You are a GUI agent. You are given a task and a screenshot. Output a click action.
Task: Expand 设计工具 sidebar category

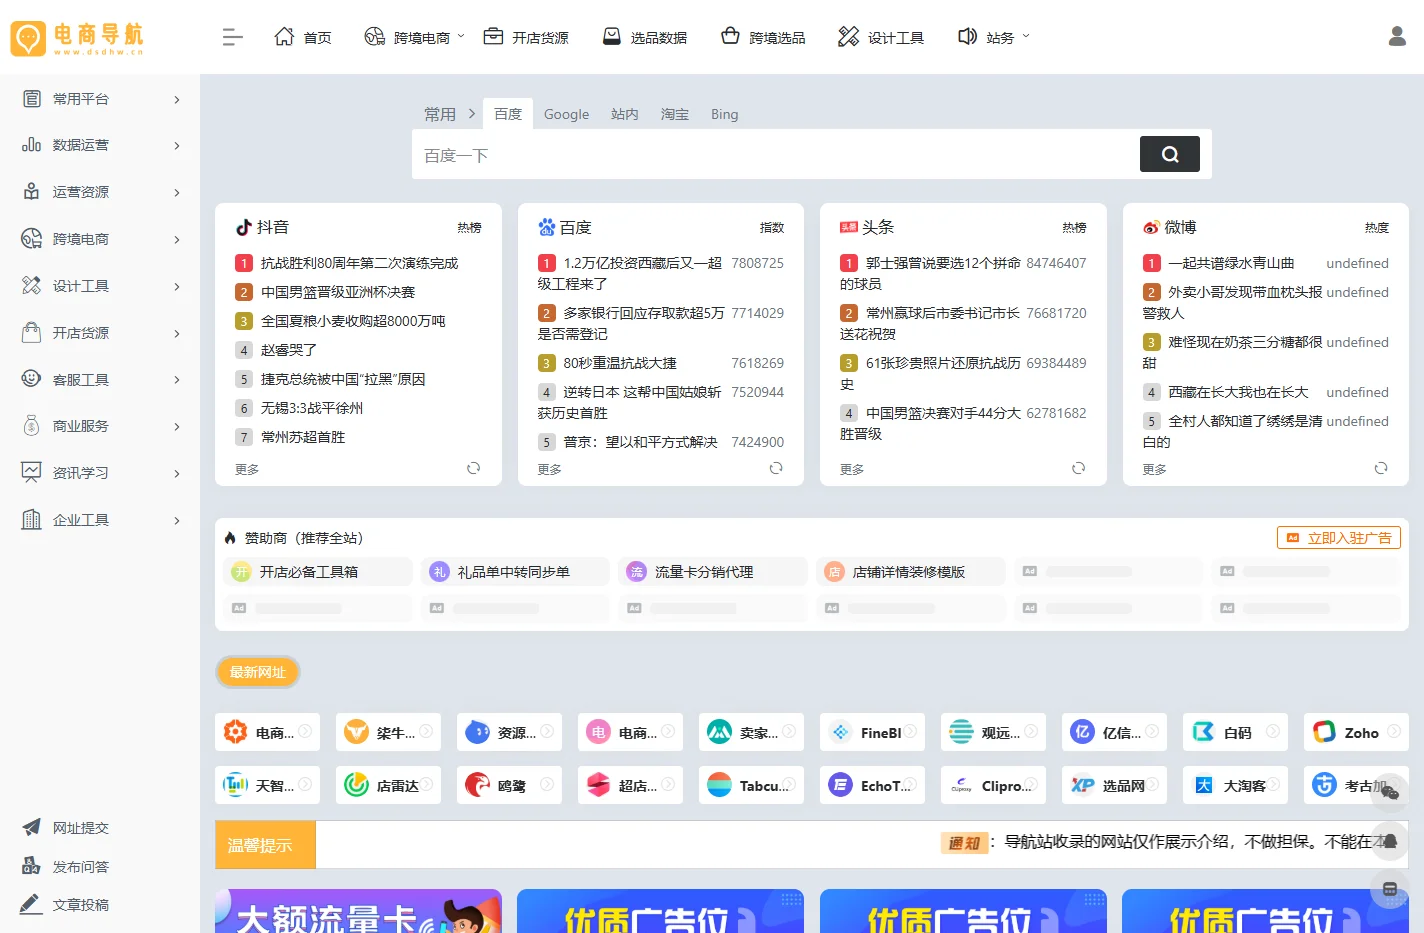pos(100,286)
